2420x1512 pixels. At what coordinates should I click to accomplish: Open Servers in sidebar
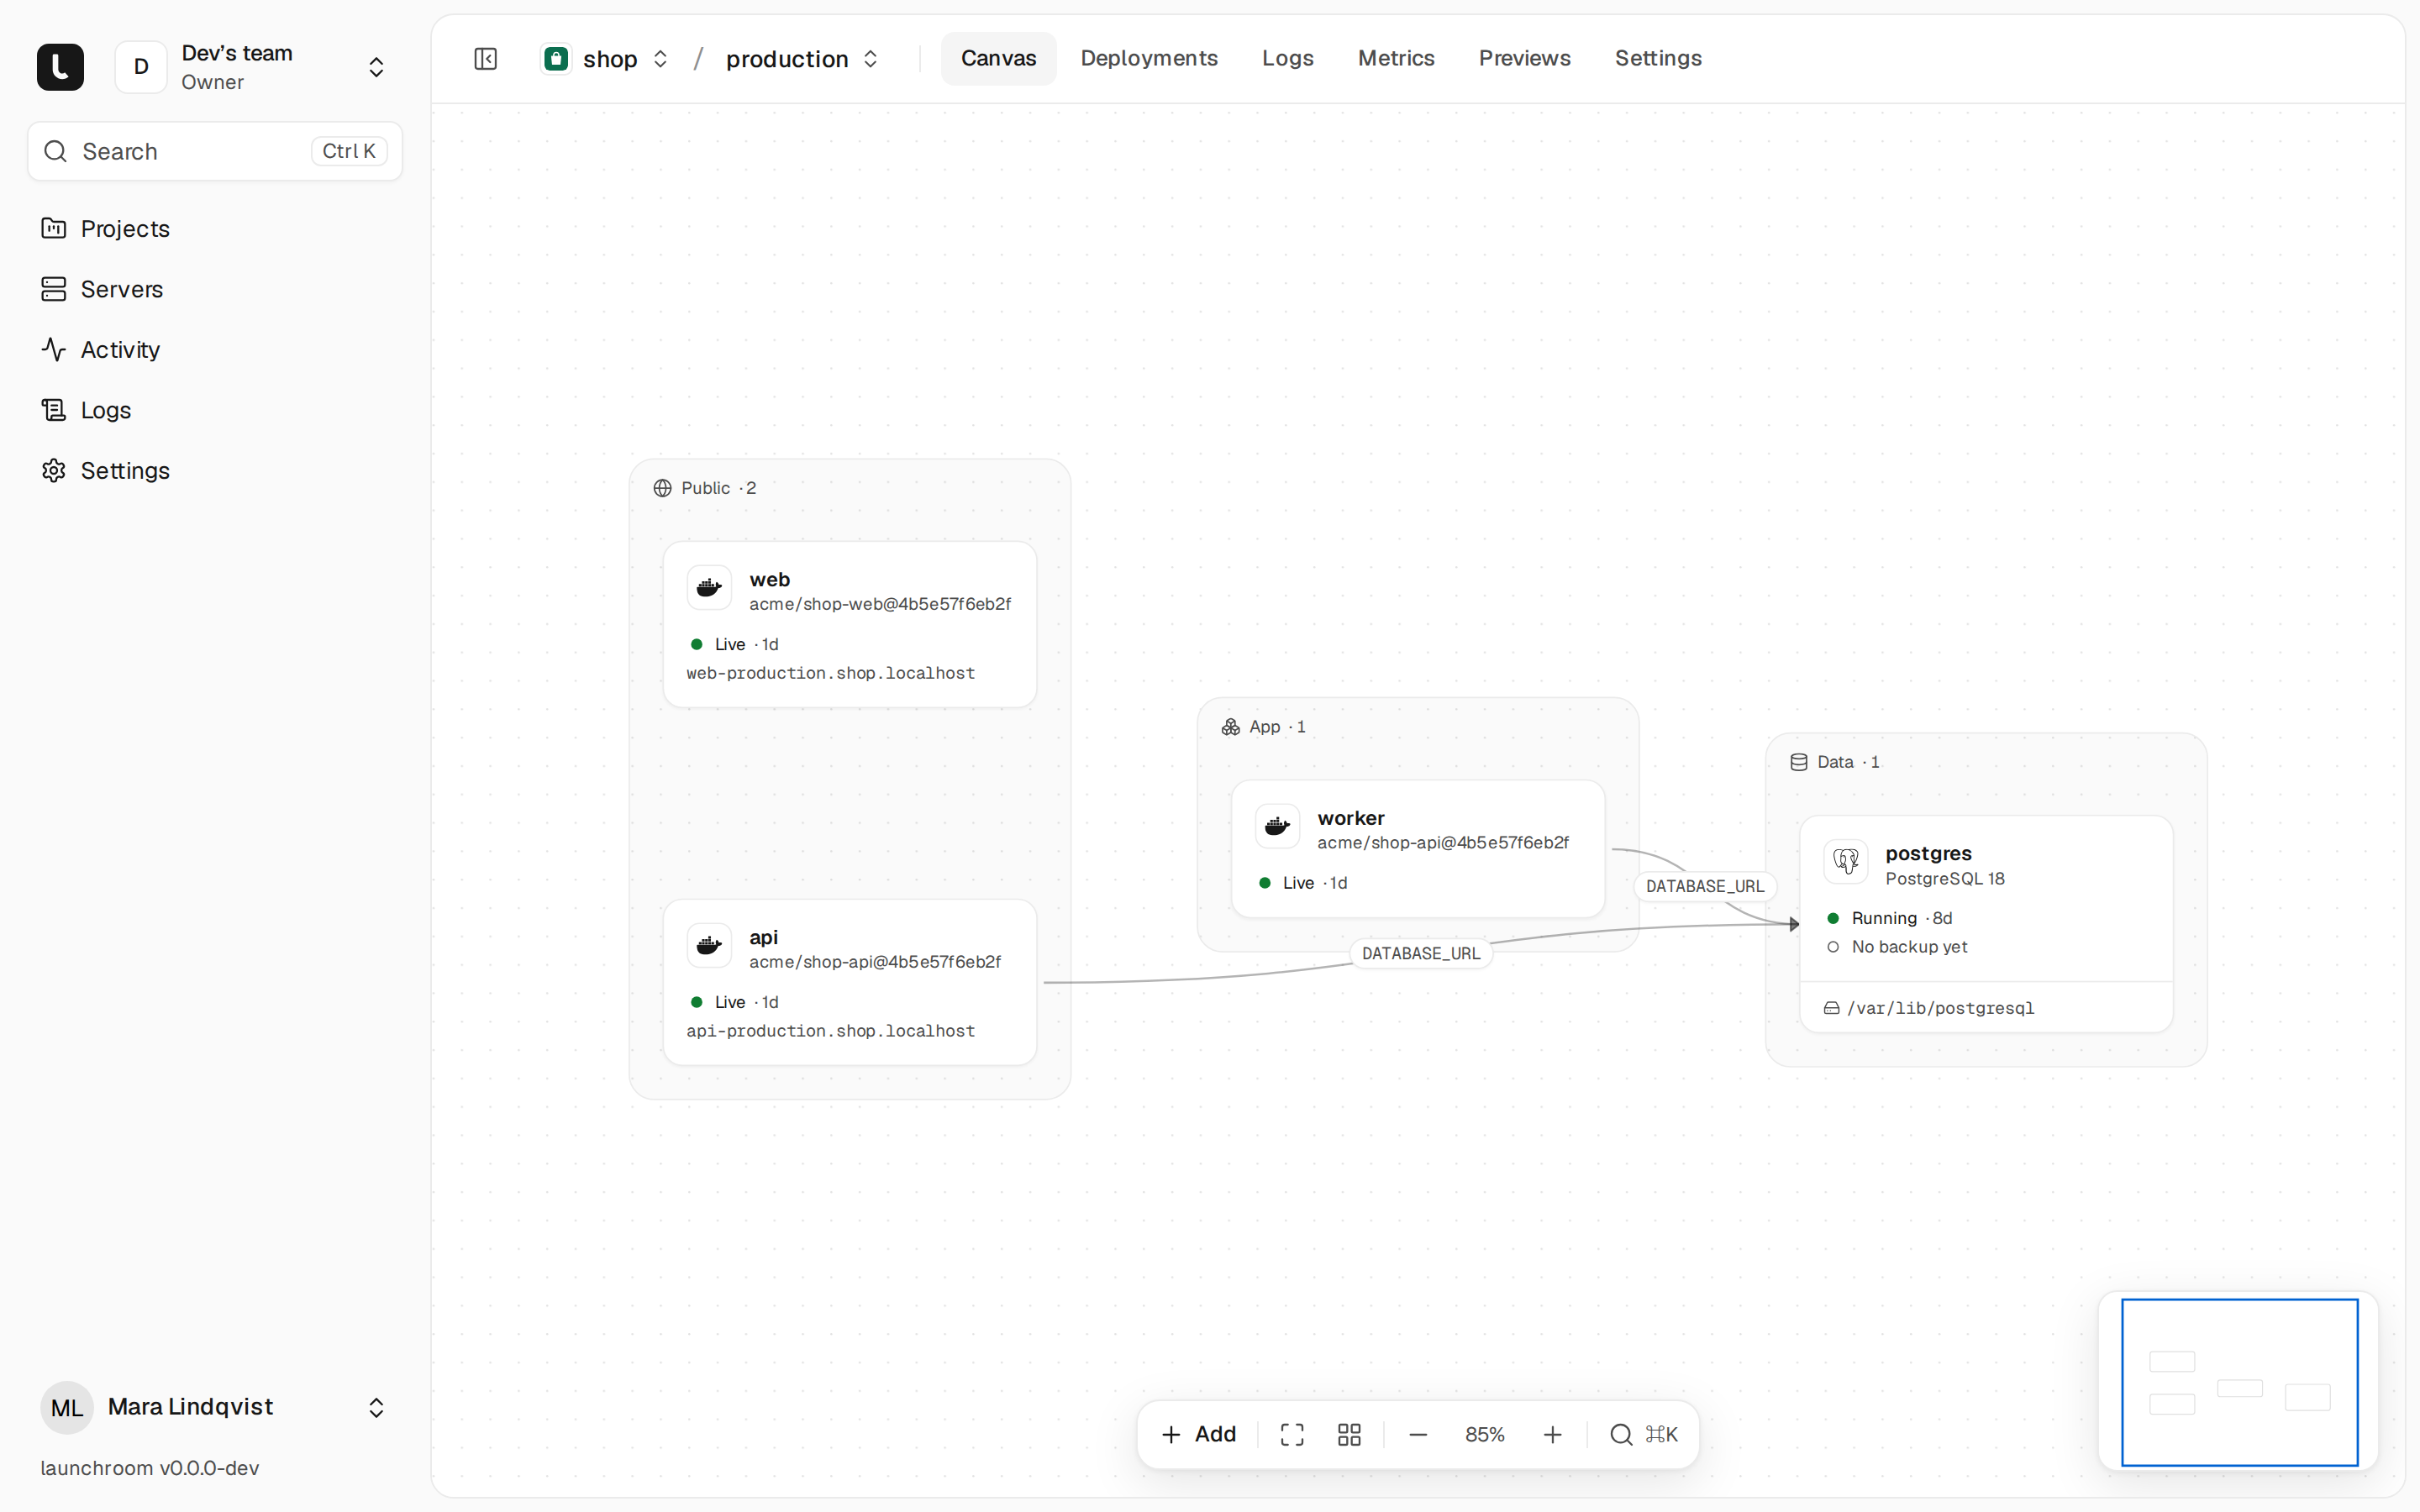click(214, 289)
